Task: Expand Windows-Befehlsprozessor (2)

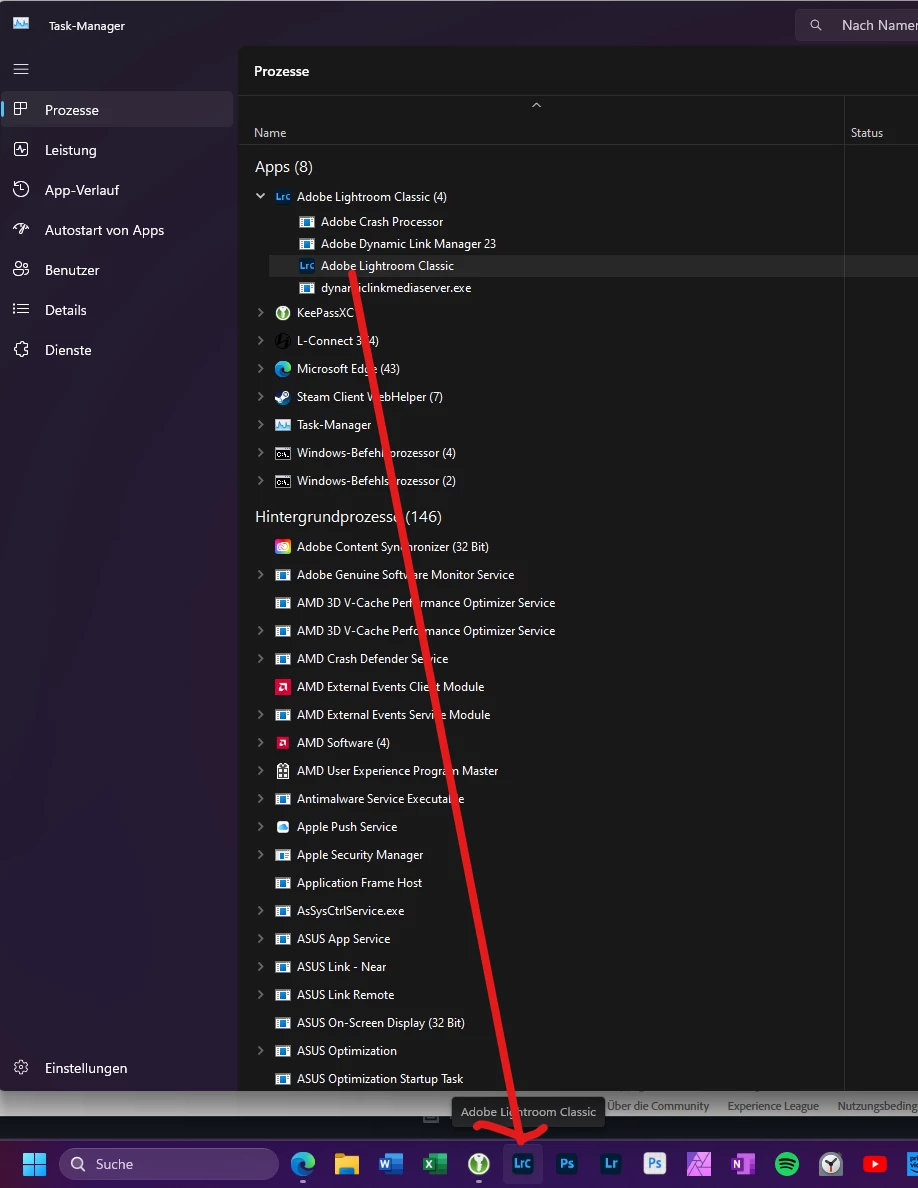Action: tap(261, 481)
